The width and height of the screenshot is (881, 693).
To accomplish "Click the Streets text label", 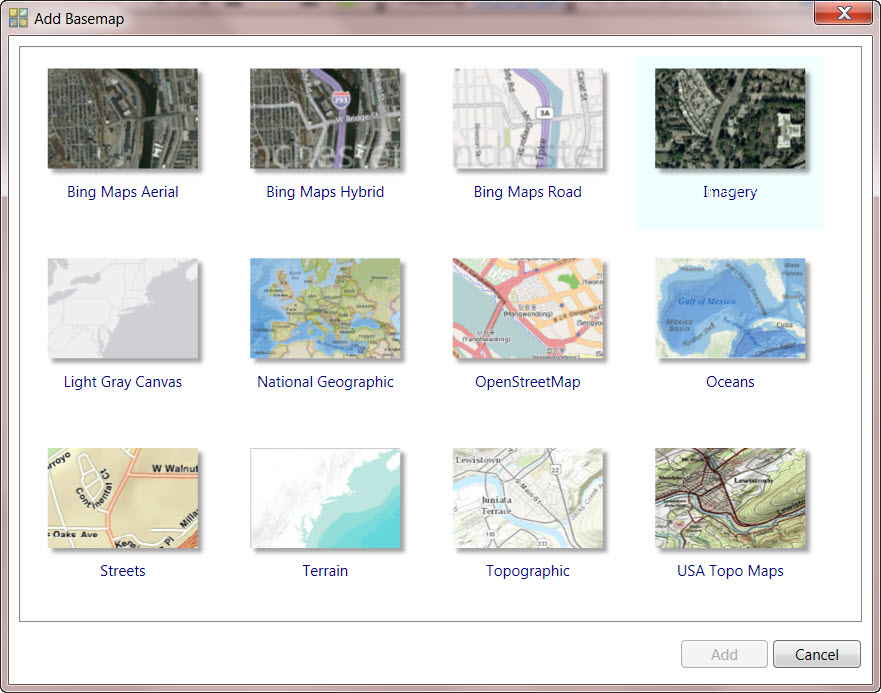I will [122, 571].
